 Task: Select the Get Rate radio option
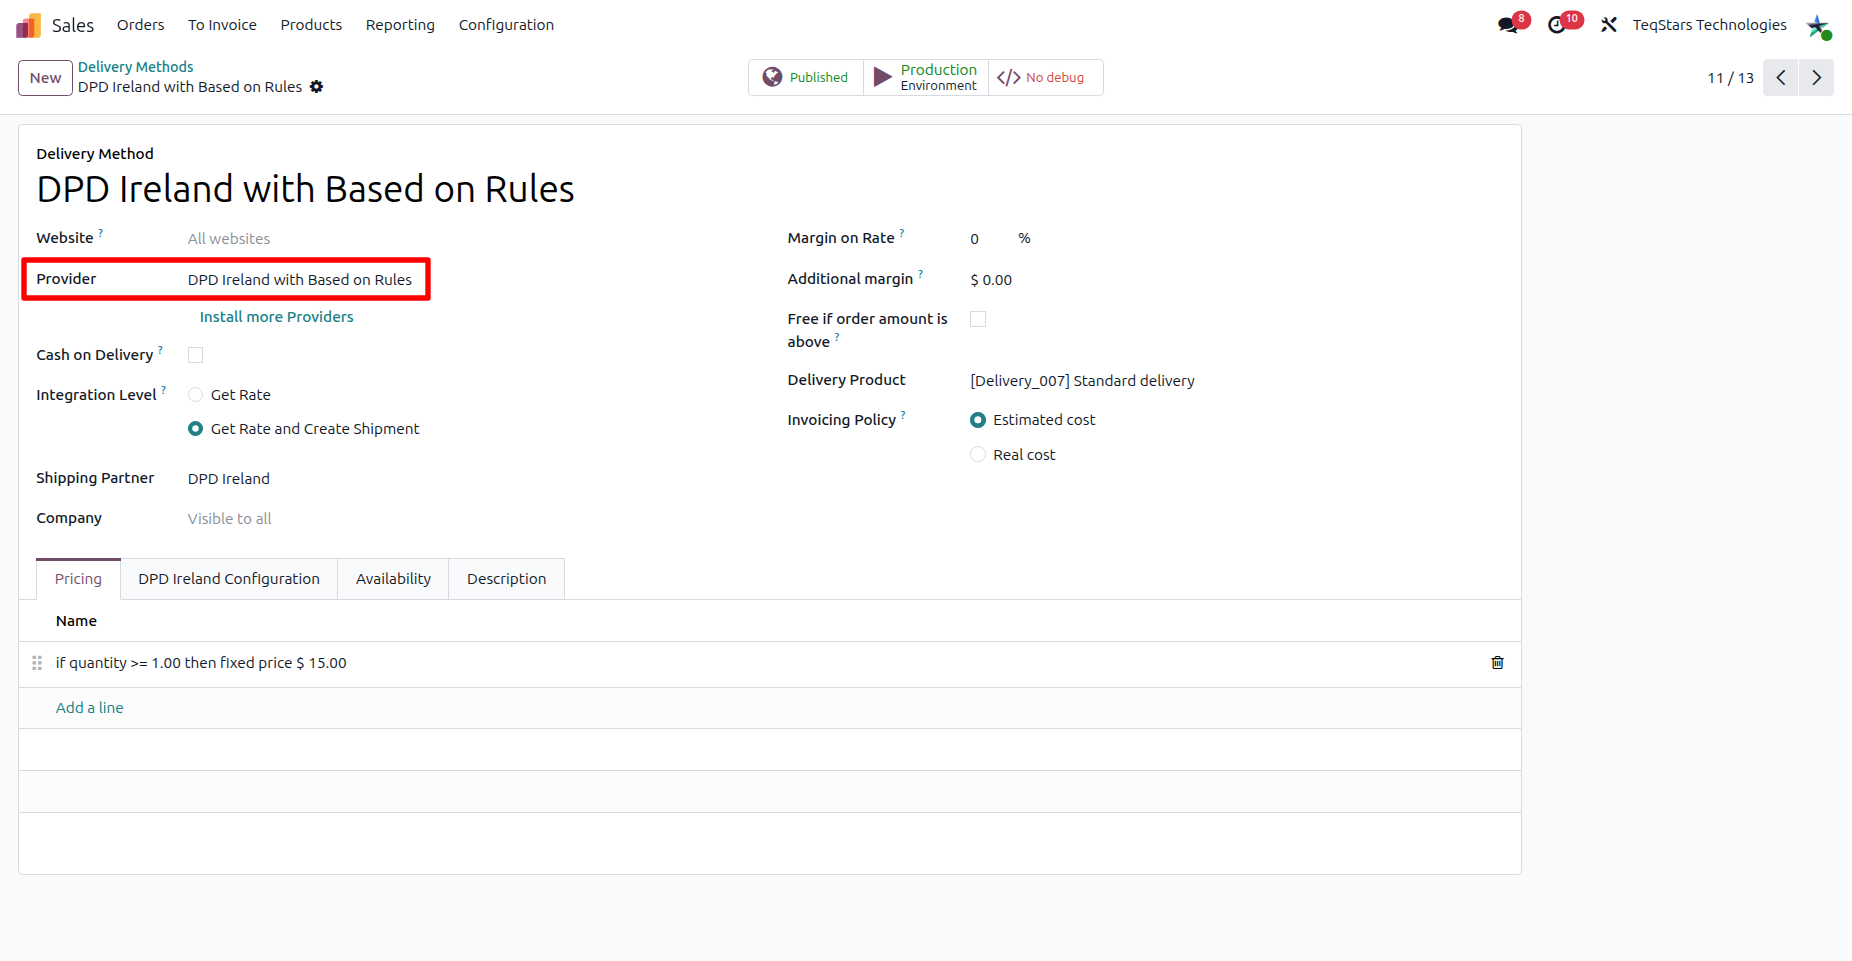(x=196, y=395)
